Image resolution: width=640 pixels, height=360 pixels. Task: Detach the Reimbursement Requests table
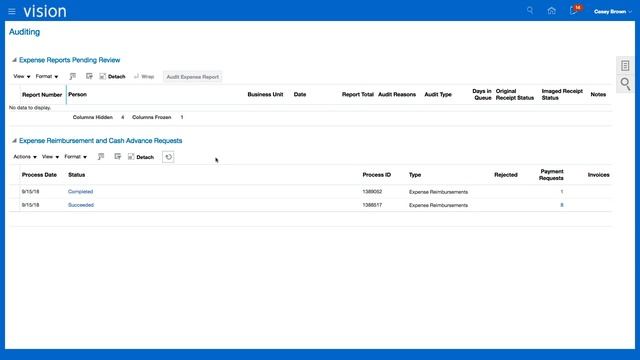tap(141, 157)
